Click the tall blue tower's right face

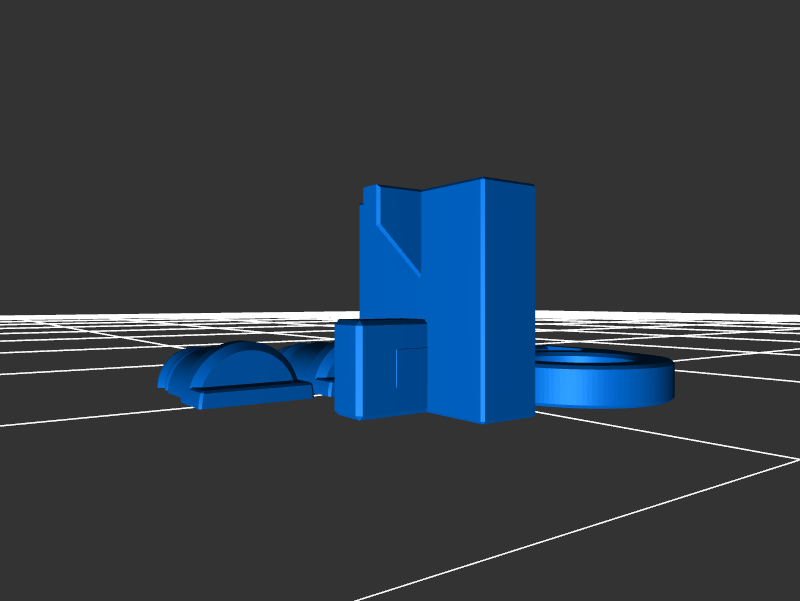click(x=510, y=300)
